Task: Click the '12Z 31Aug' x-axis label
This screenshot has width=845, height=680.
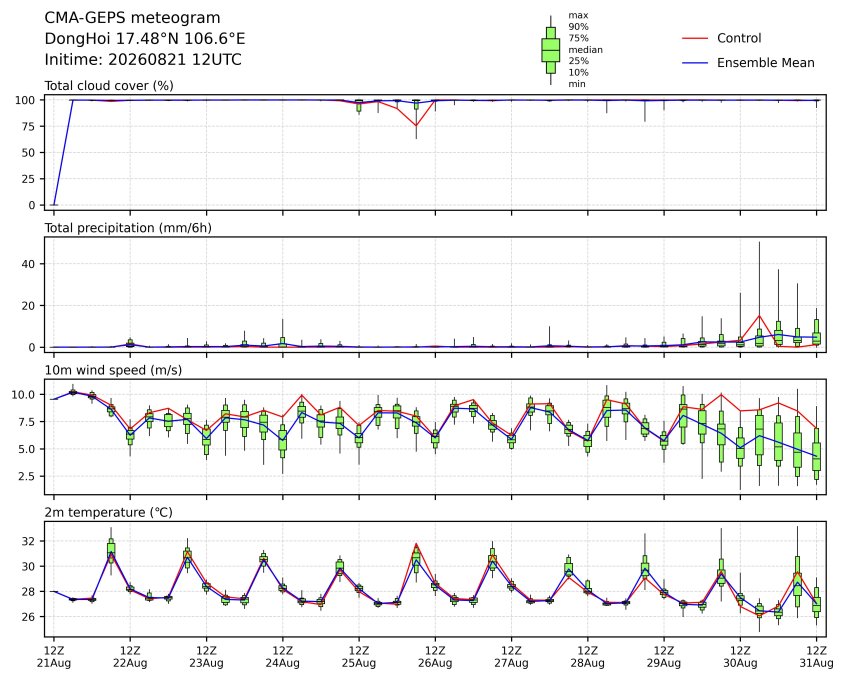Action: [816, 657]
